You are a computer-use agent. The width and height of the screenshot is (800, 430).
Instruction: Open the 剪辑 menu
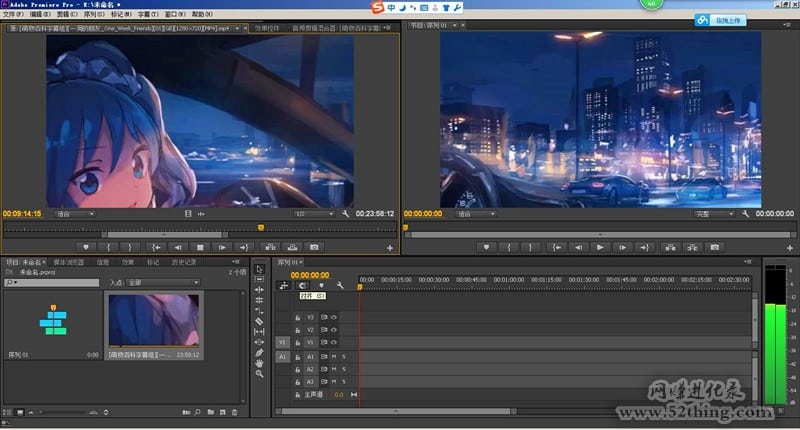[67, 14]
